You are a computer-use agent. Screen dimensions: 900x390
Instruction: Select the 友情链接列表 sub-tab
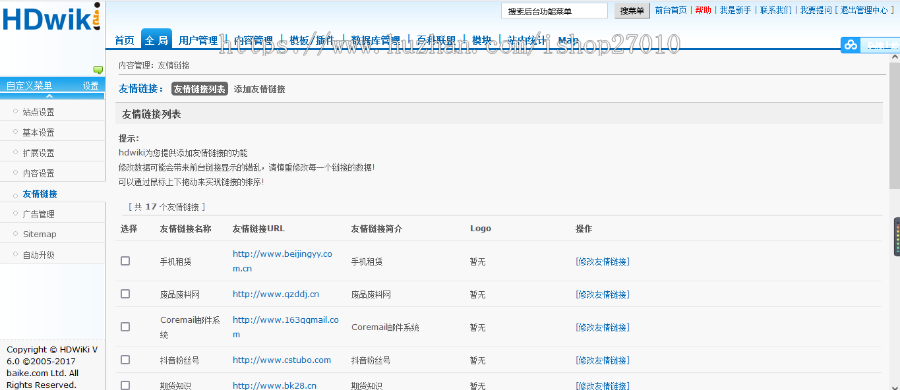click(200, 89)
